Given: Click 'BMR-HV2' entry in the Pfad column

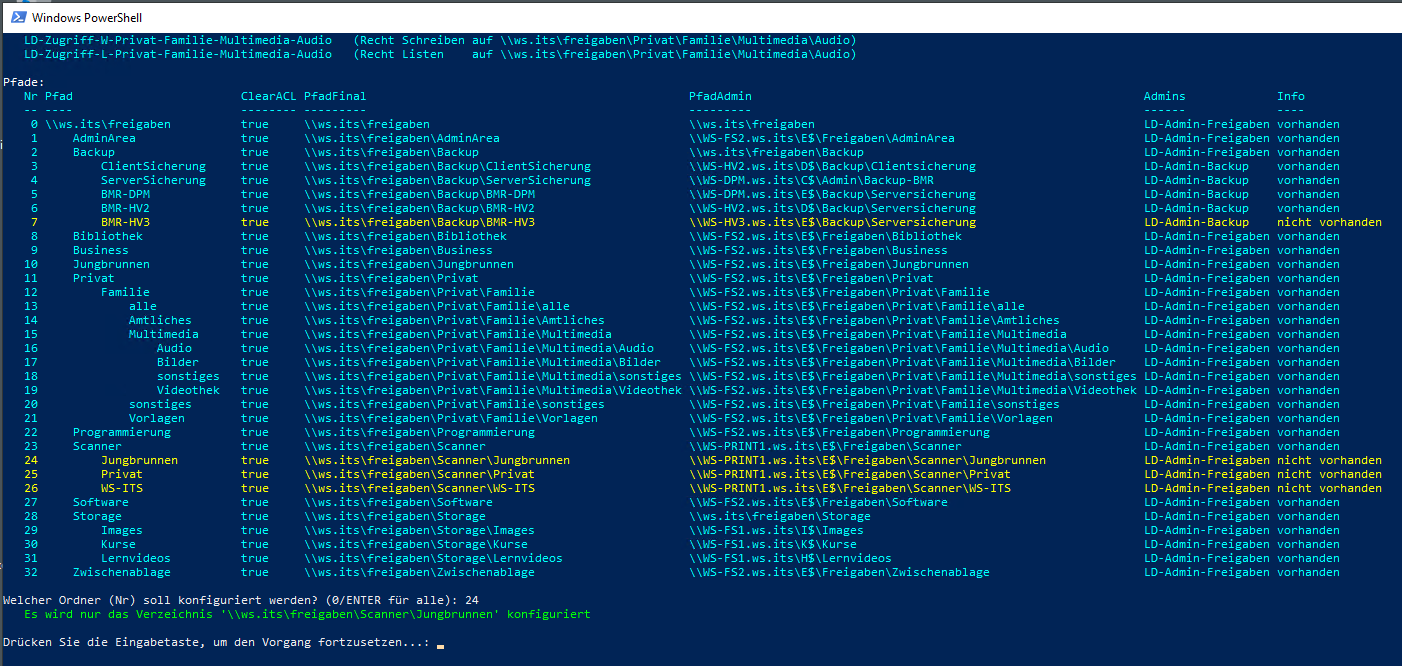Looking at the screenshot, I should click(125, 208).
